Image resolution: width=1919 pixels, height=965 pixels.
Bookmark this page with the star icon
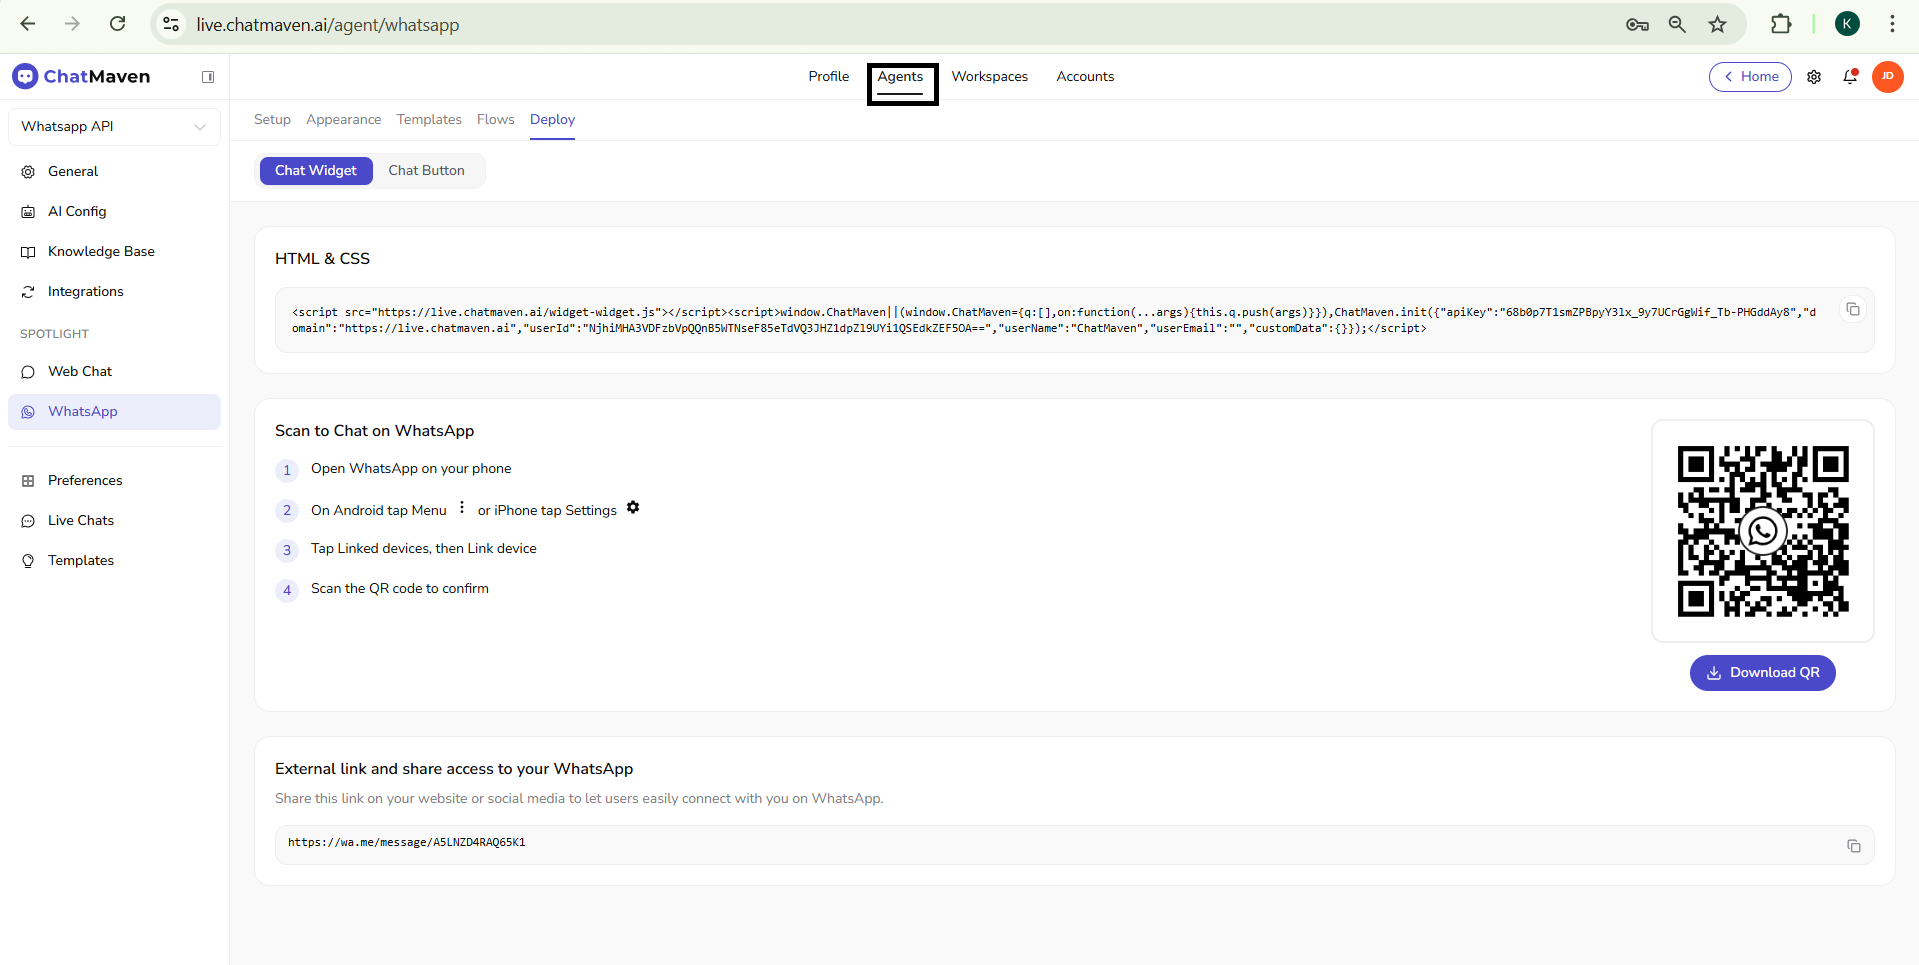[1717, 25]
